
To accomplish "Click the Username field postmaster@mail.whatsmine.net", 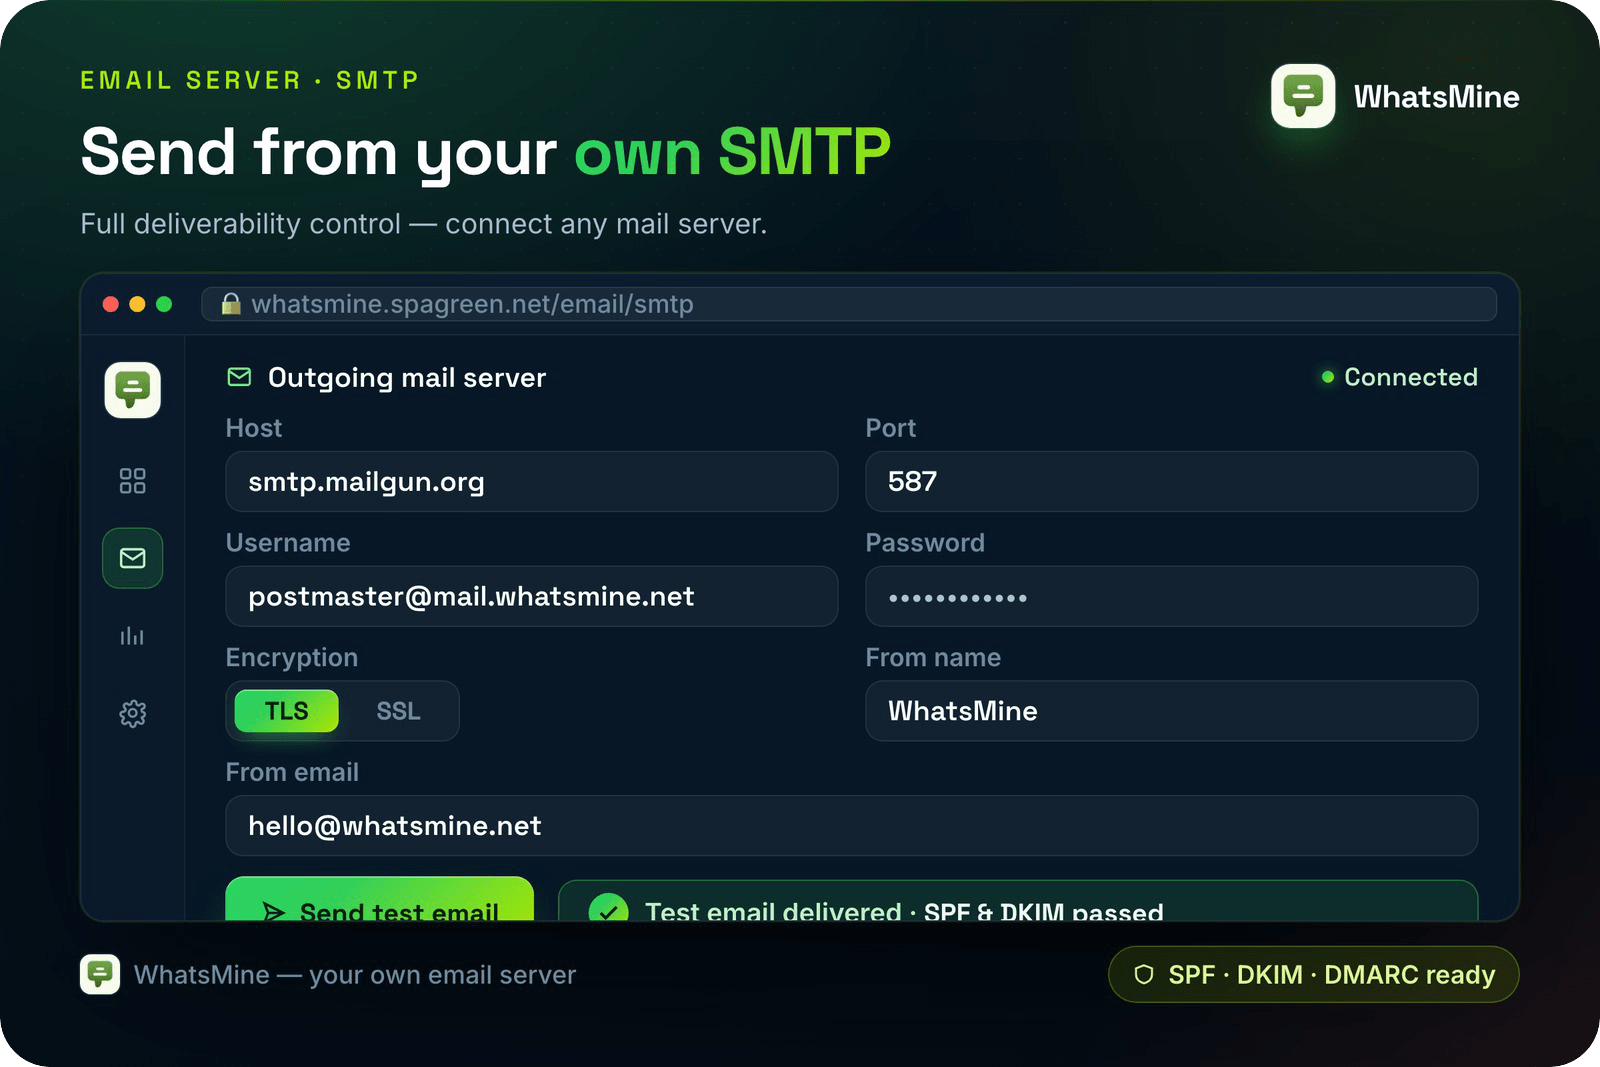I will point(532,596).
